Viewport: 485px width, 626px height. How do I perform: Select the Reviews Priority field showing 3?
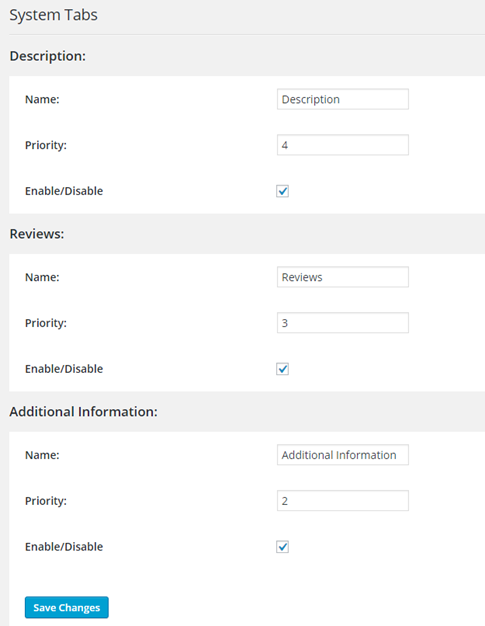click(x=343, y=323)
